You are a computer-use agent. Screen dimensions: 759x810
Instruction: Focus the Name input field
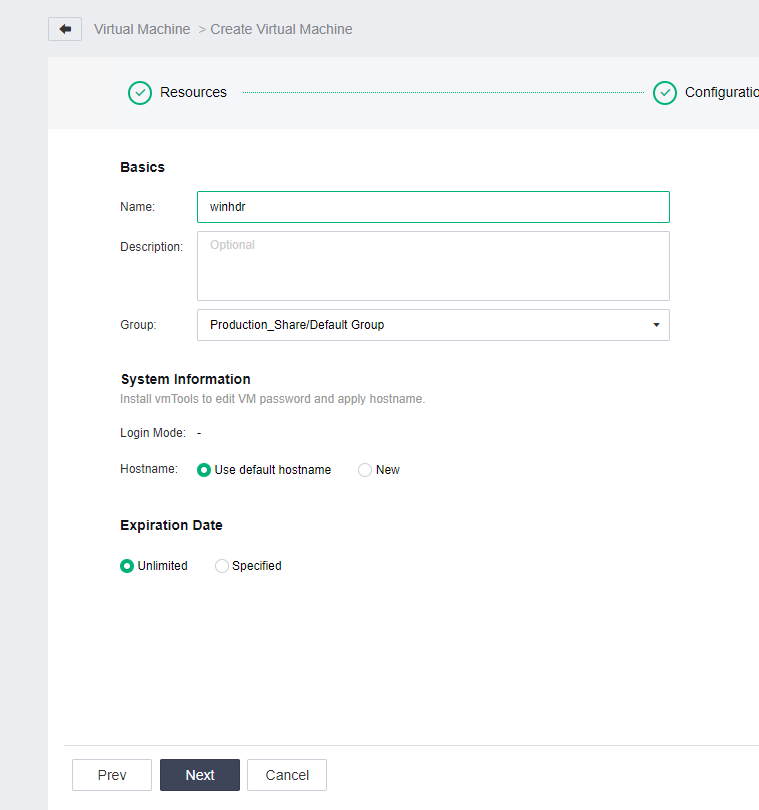click(433, 207)
